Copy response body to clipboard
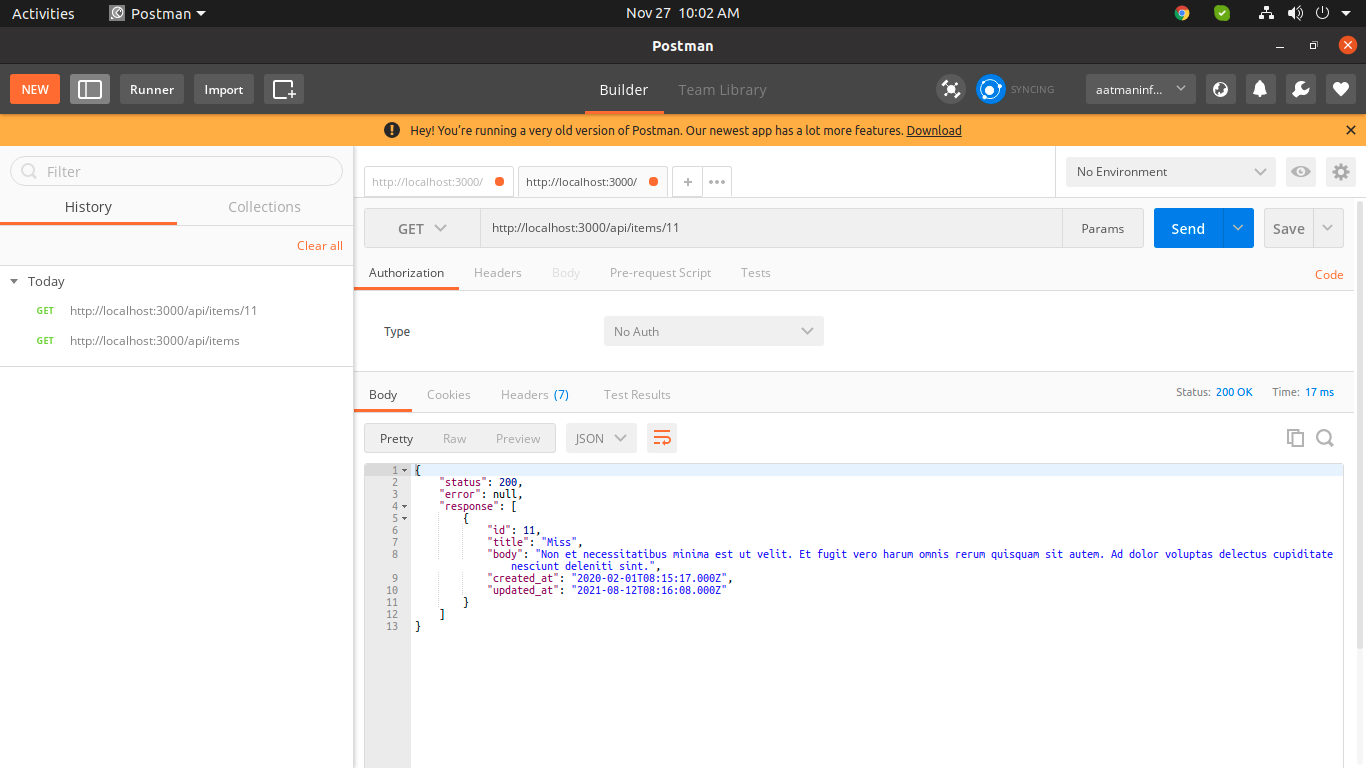1366x768 pixels. (x=1295, y=438)
